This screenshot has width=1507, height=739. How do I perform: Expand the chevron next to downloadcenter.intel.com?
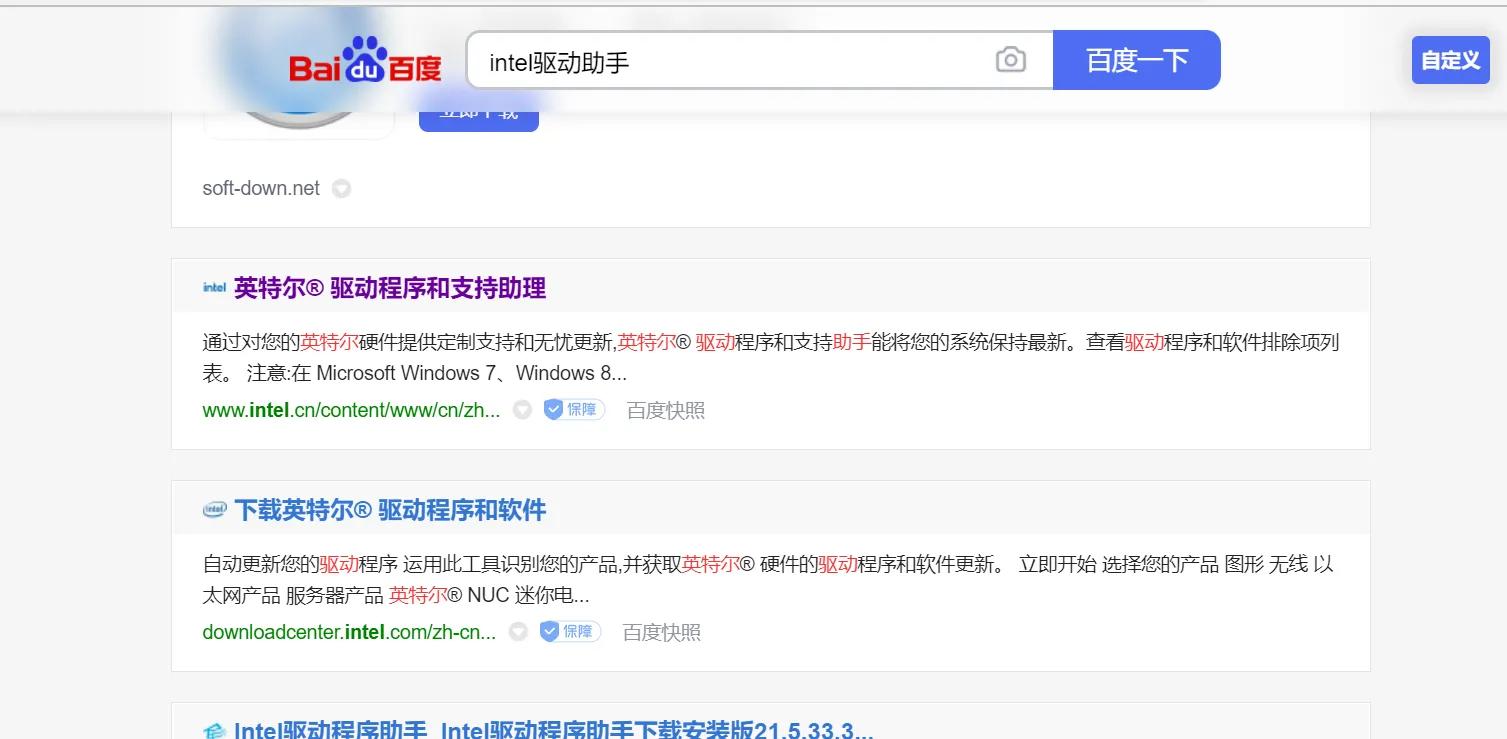[517, 632]
